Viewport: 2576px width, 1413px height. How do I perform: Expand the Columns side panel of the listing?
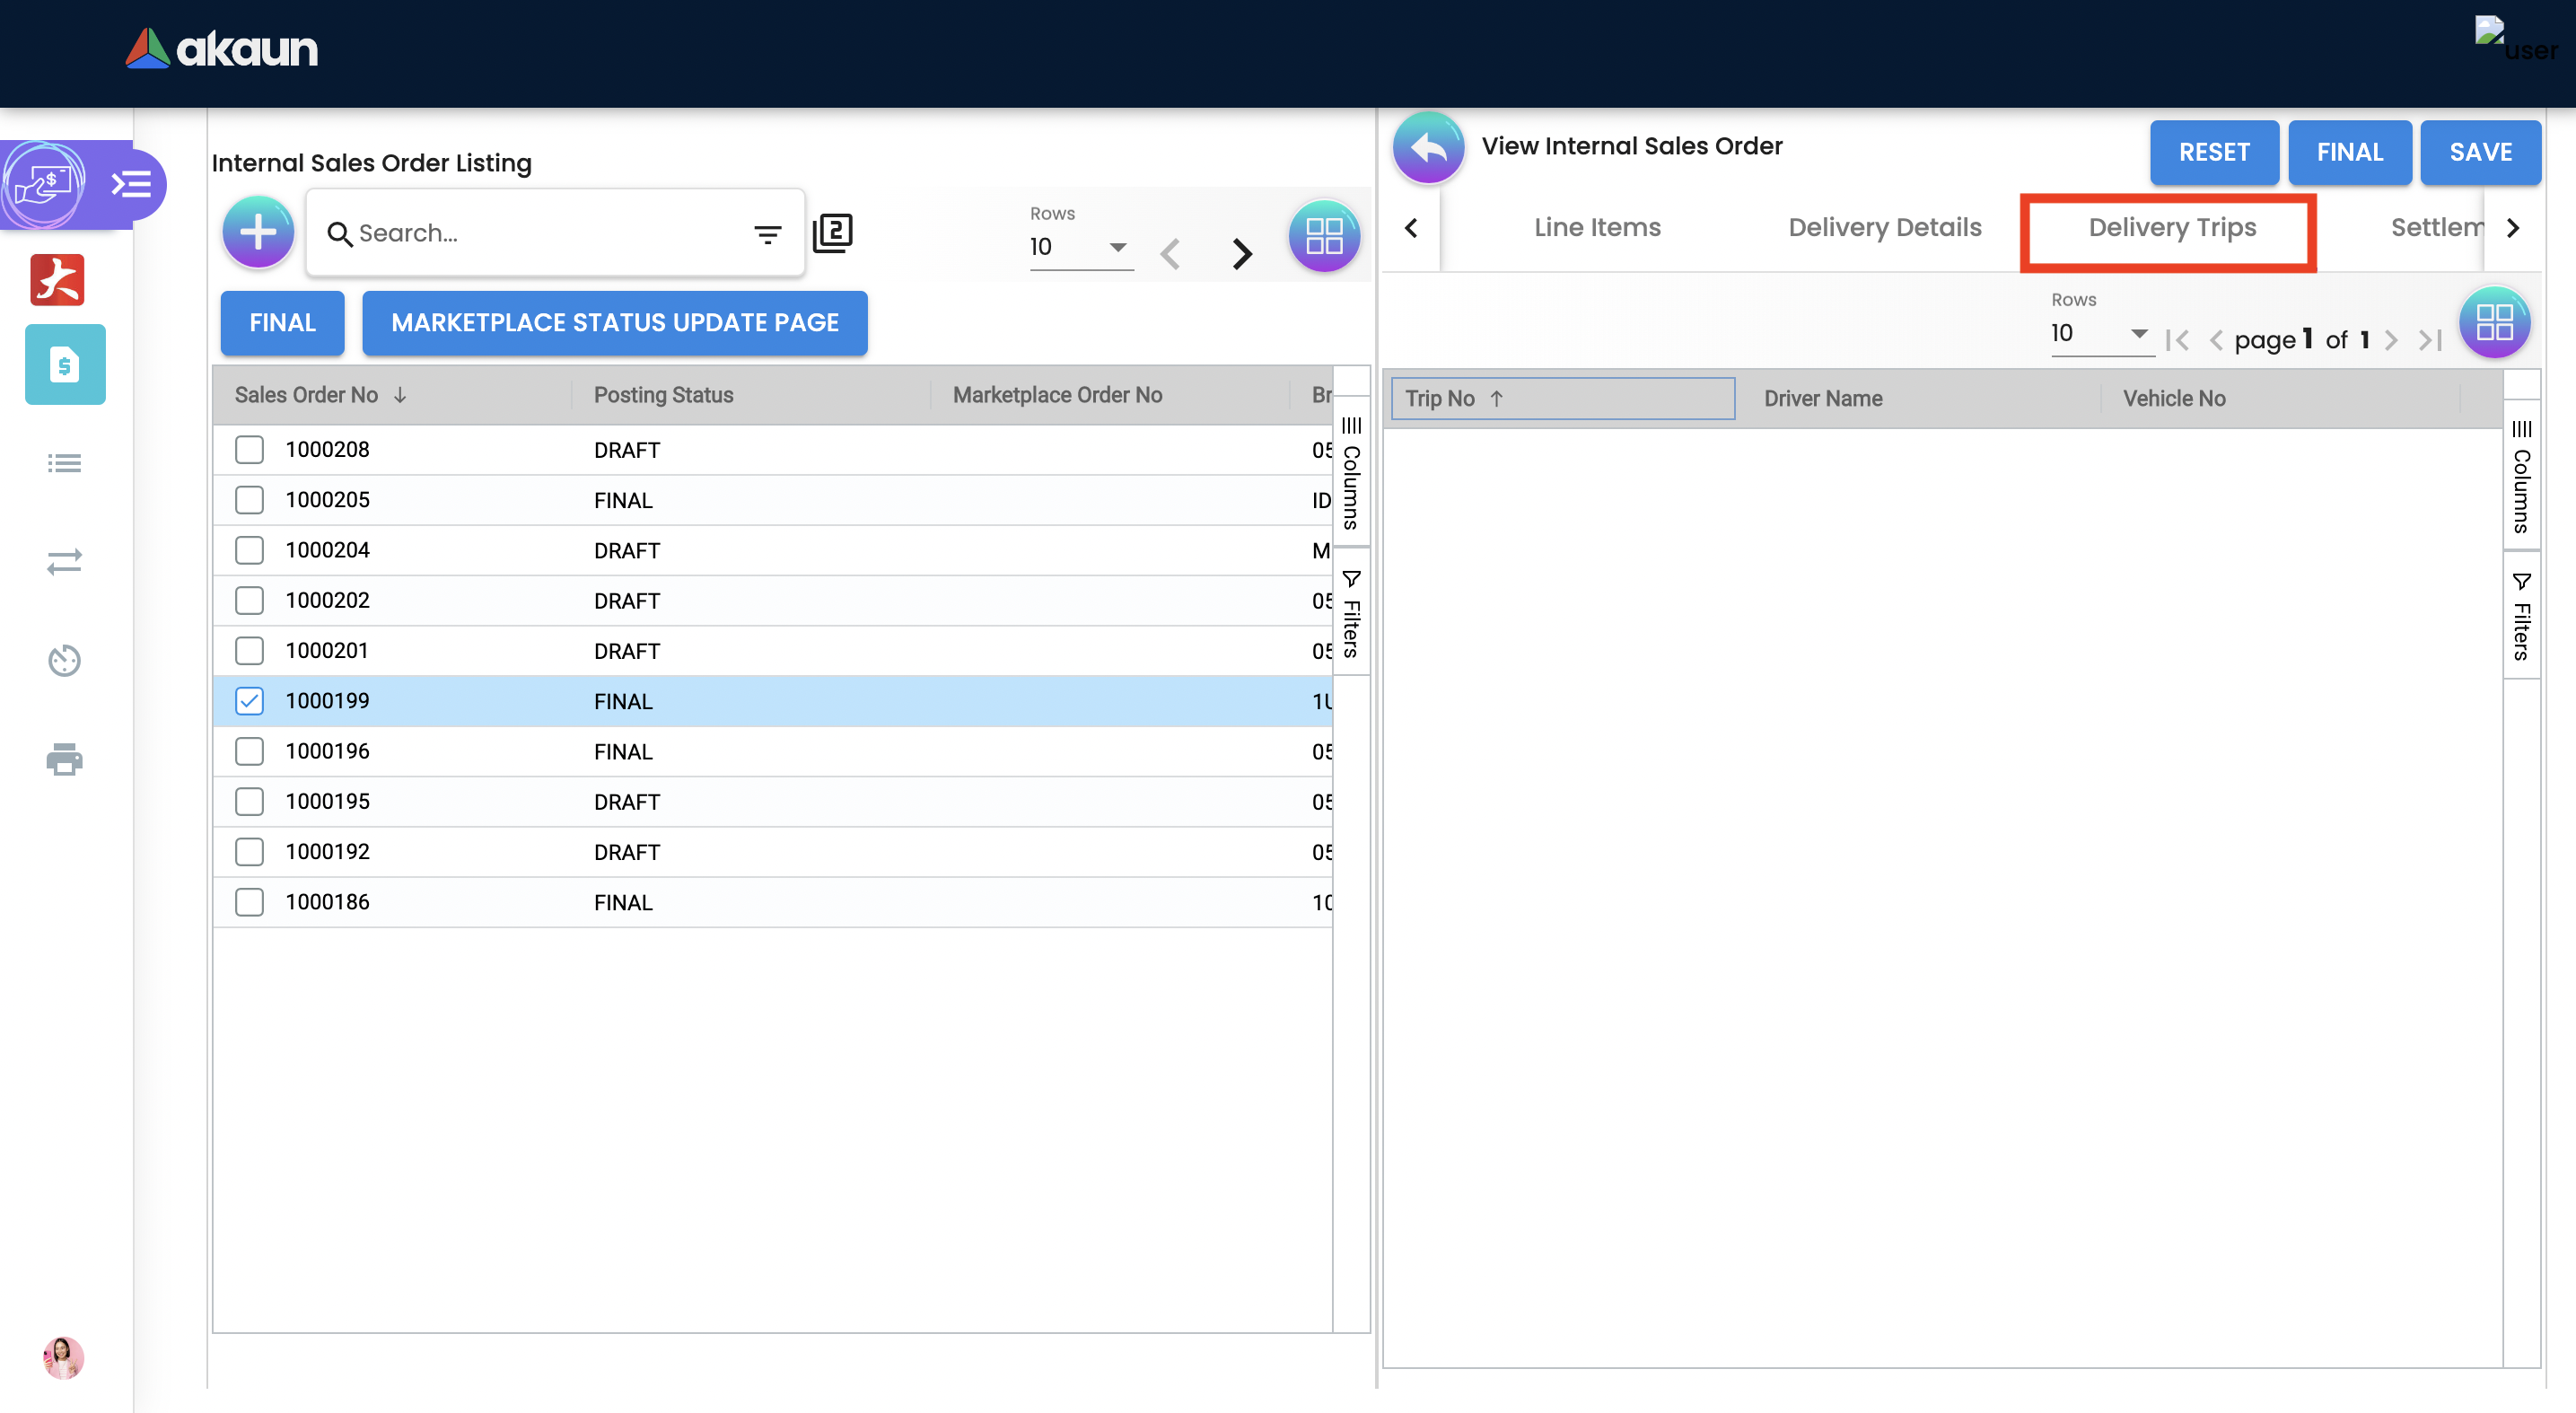tap(1351, 474)
